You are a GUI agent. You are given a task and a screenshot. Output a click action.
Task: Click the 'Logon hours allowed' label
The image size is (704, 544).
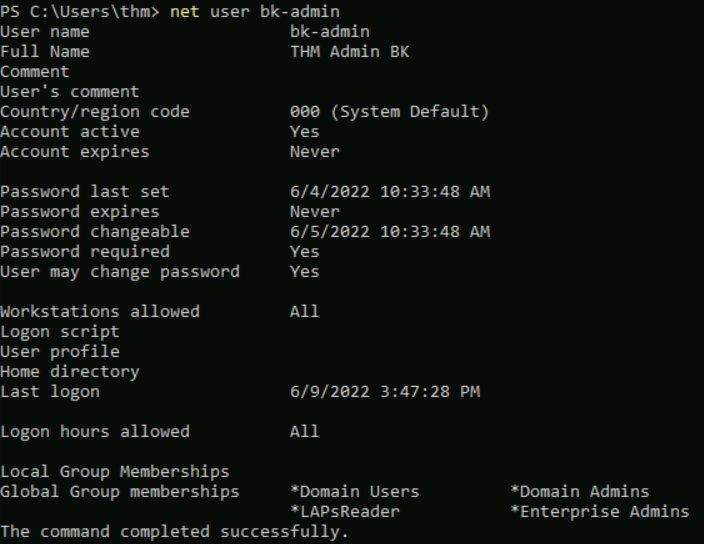pos(95,431)
